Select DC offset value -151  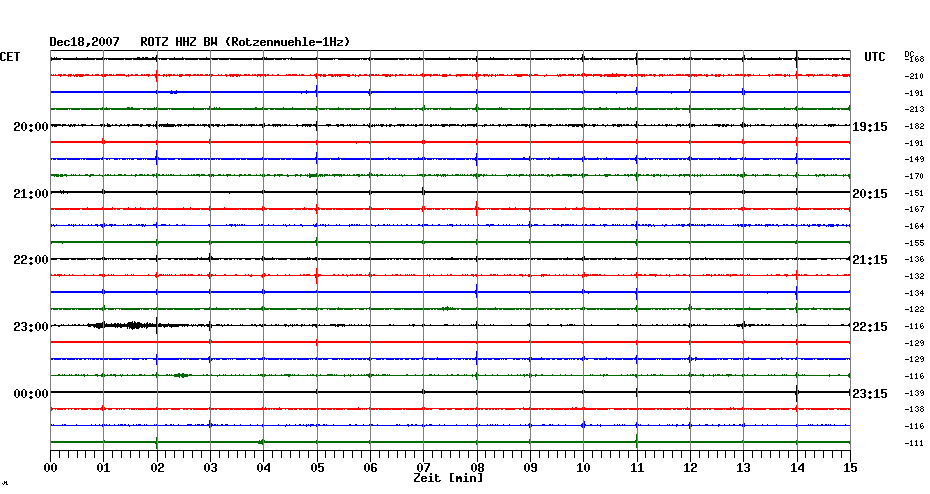914,193
